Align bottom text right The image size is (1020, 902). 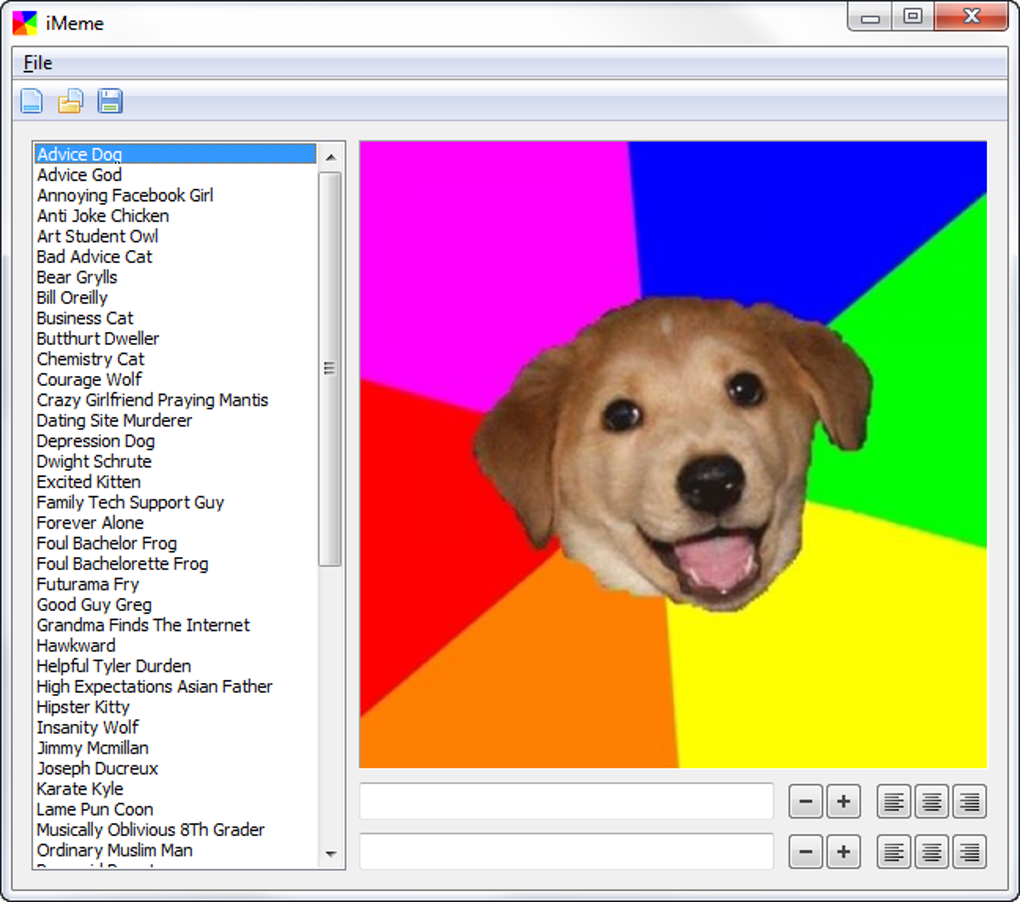(x=969, y=852)
